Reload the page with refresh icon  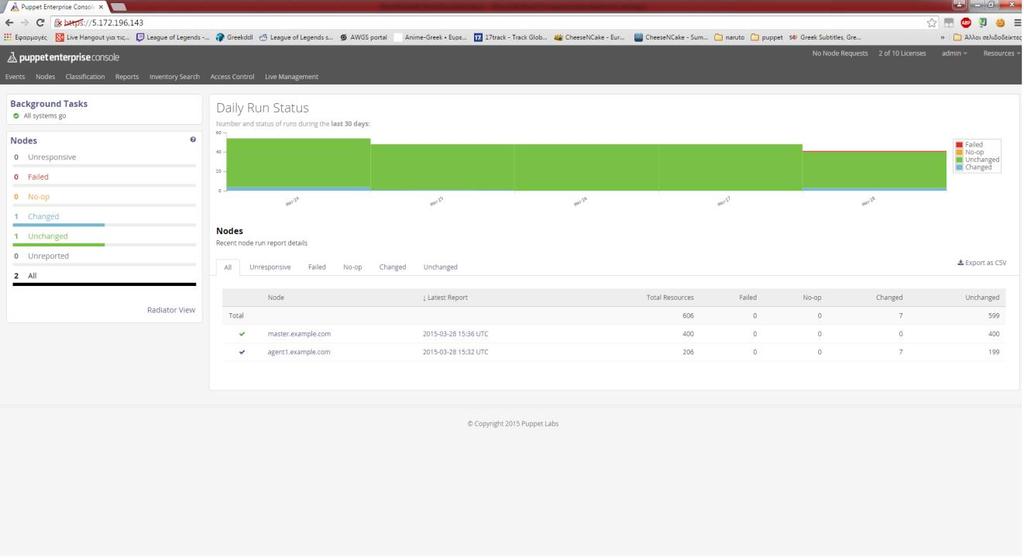click(x=40, y=22)
